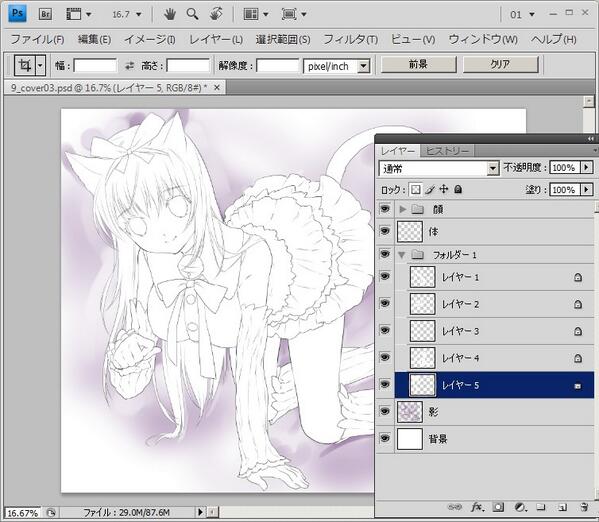Click the 影 layer thumbnail
Viewport: 599px width, 522px height.
click(410, 412)
